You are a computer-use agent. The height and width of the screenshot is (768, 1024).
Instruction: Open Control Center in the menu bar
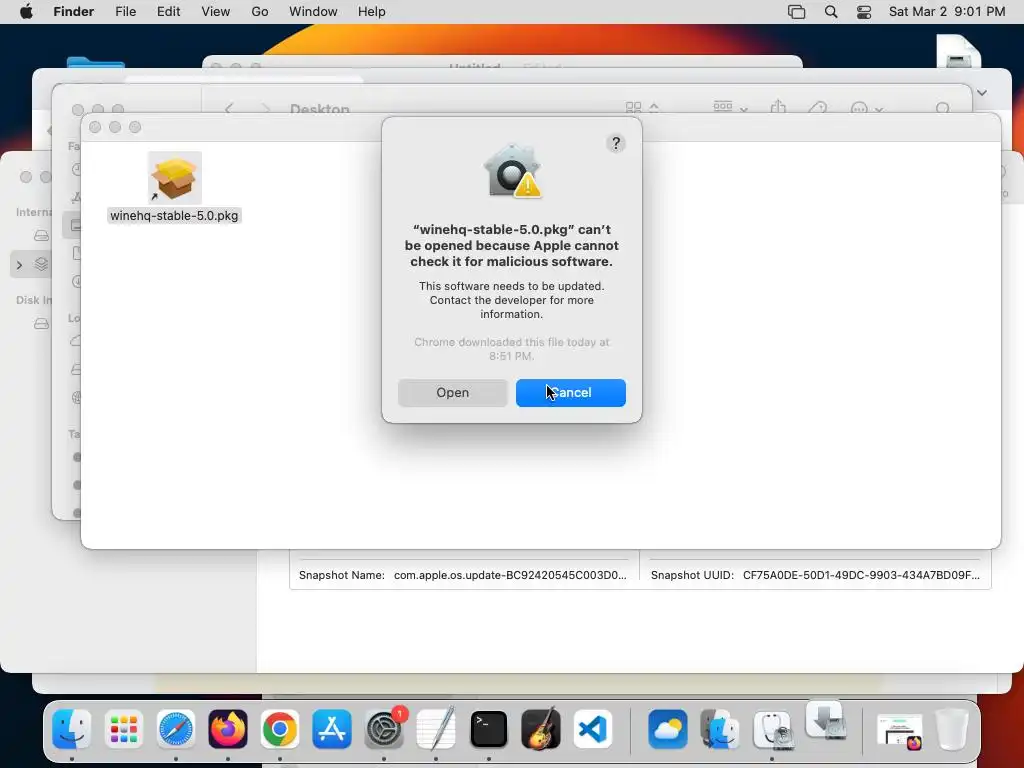pyautogui.click(x=864, y=12)
